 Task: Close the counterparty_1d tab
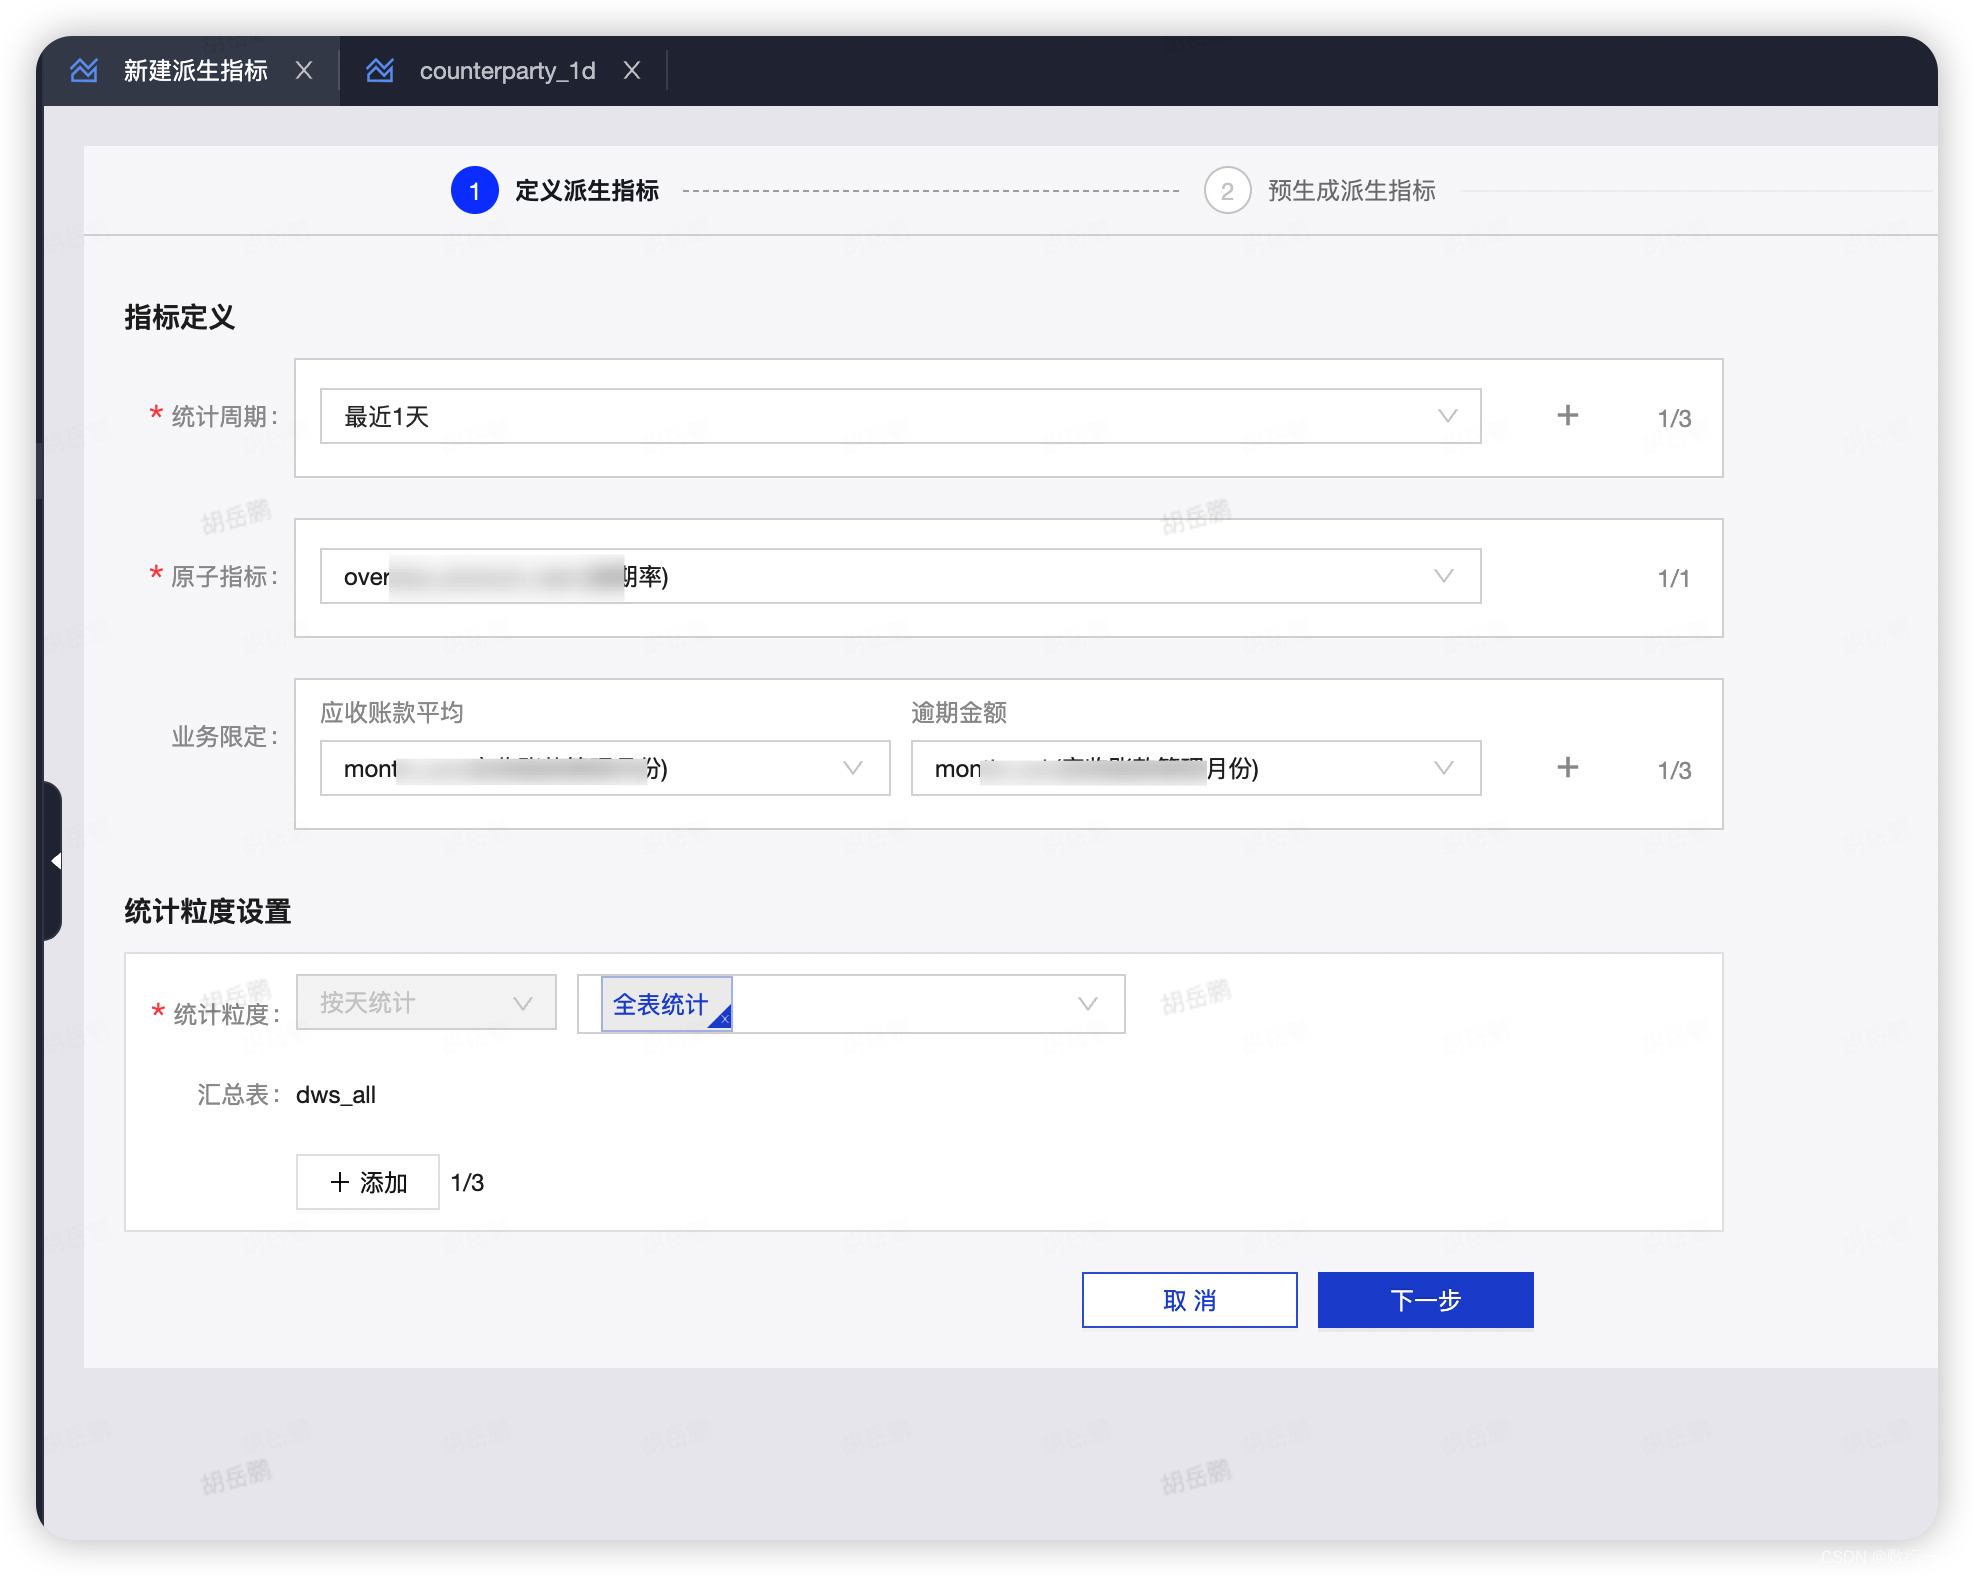[x=632, y=70]
